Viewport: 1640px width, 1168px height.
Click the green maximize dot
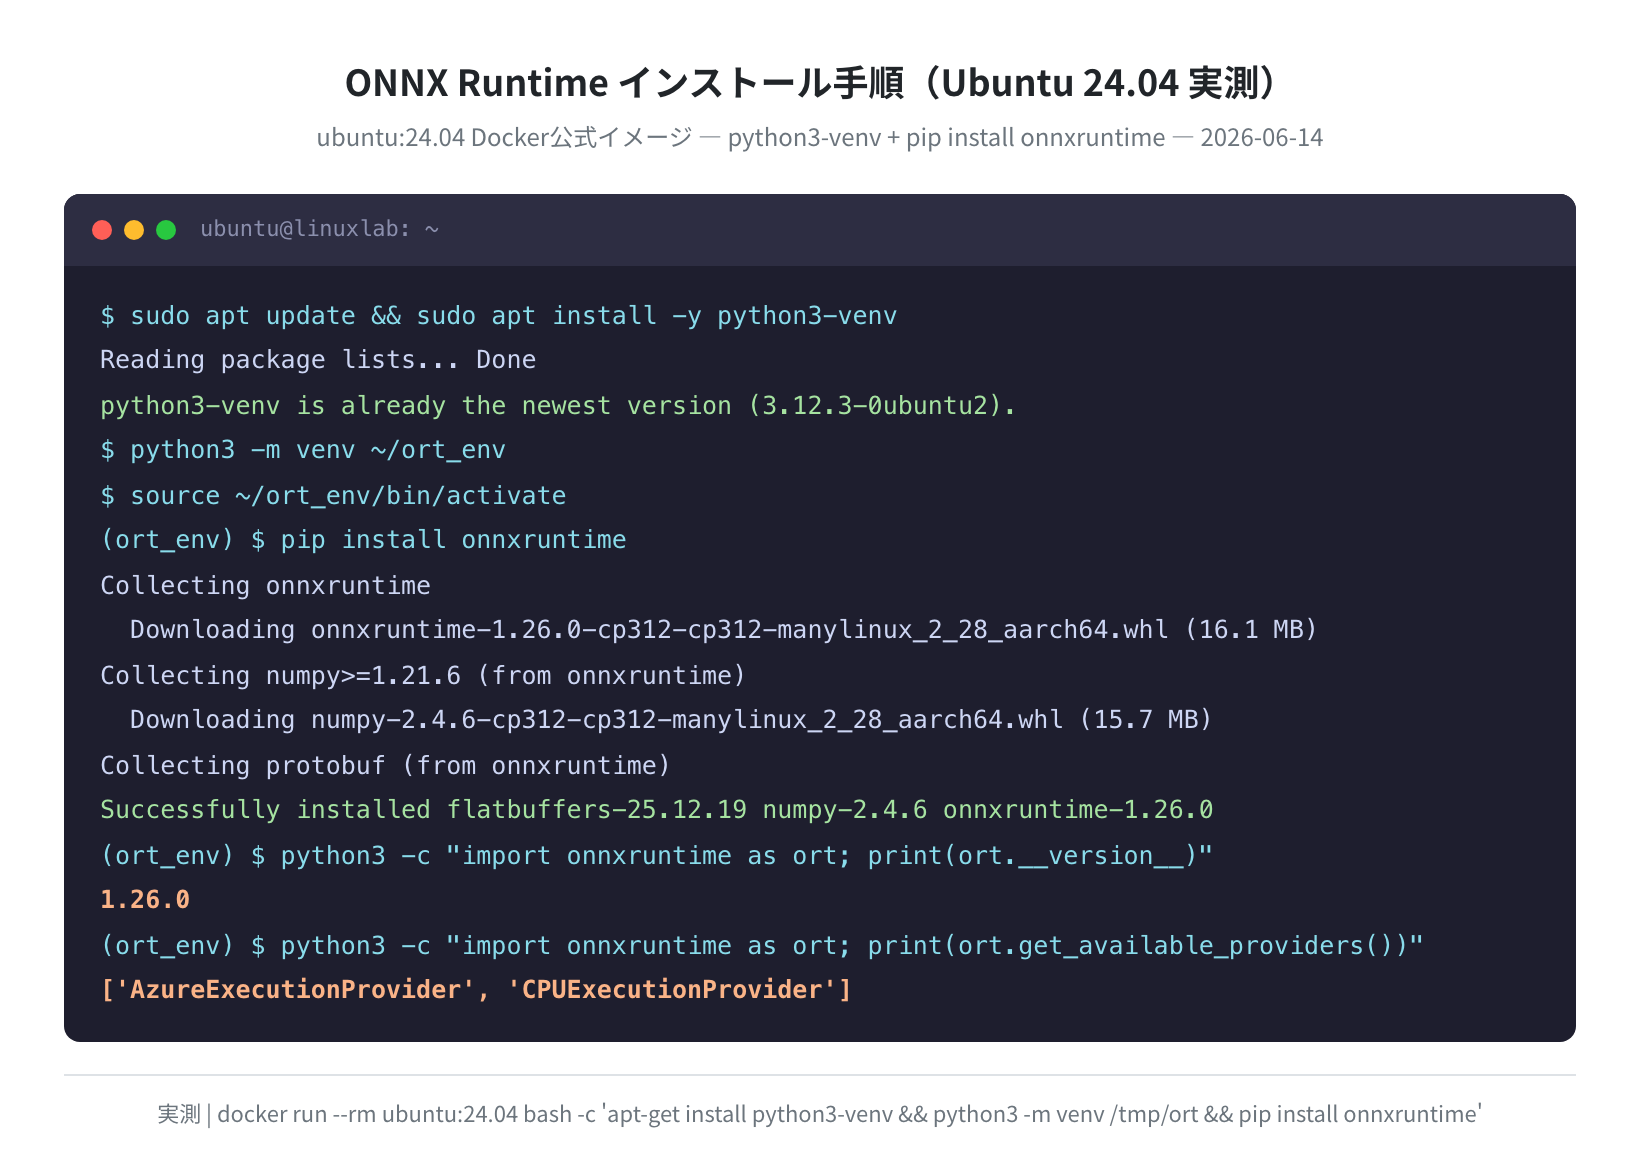coord(166,230)
